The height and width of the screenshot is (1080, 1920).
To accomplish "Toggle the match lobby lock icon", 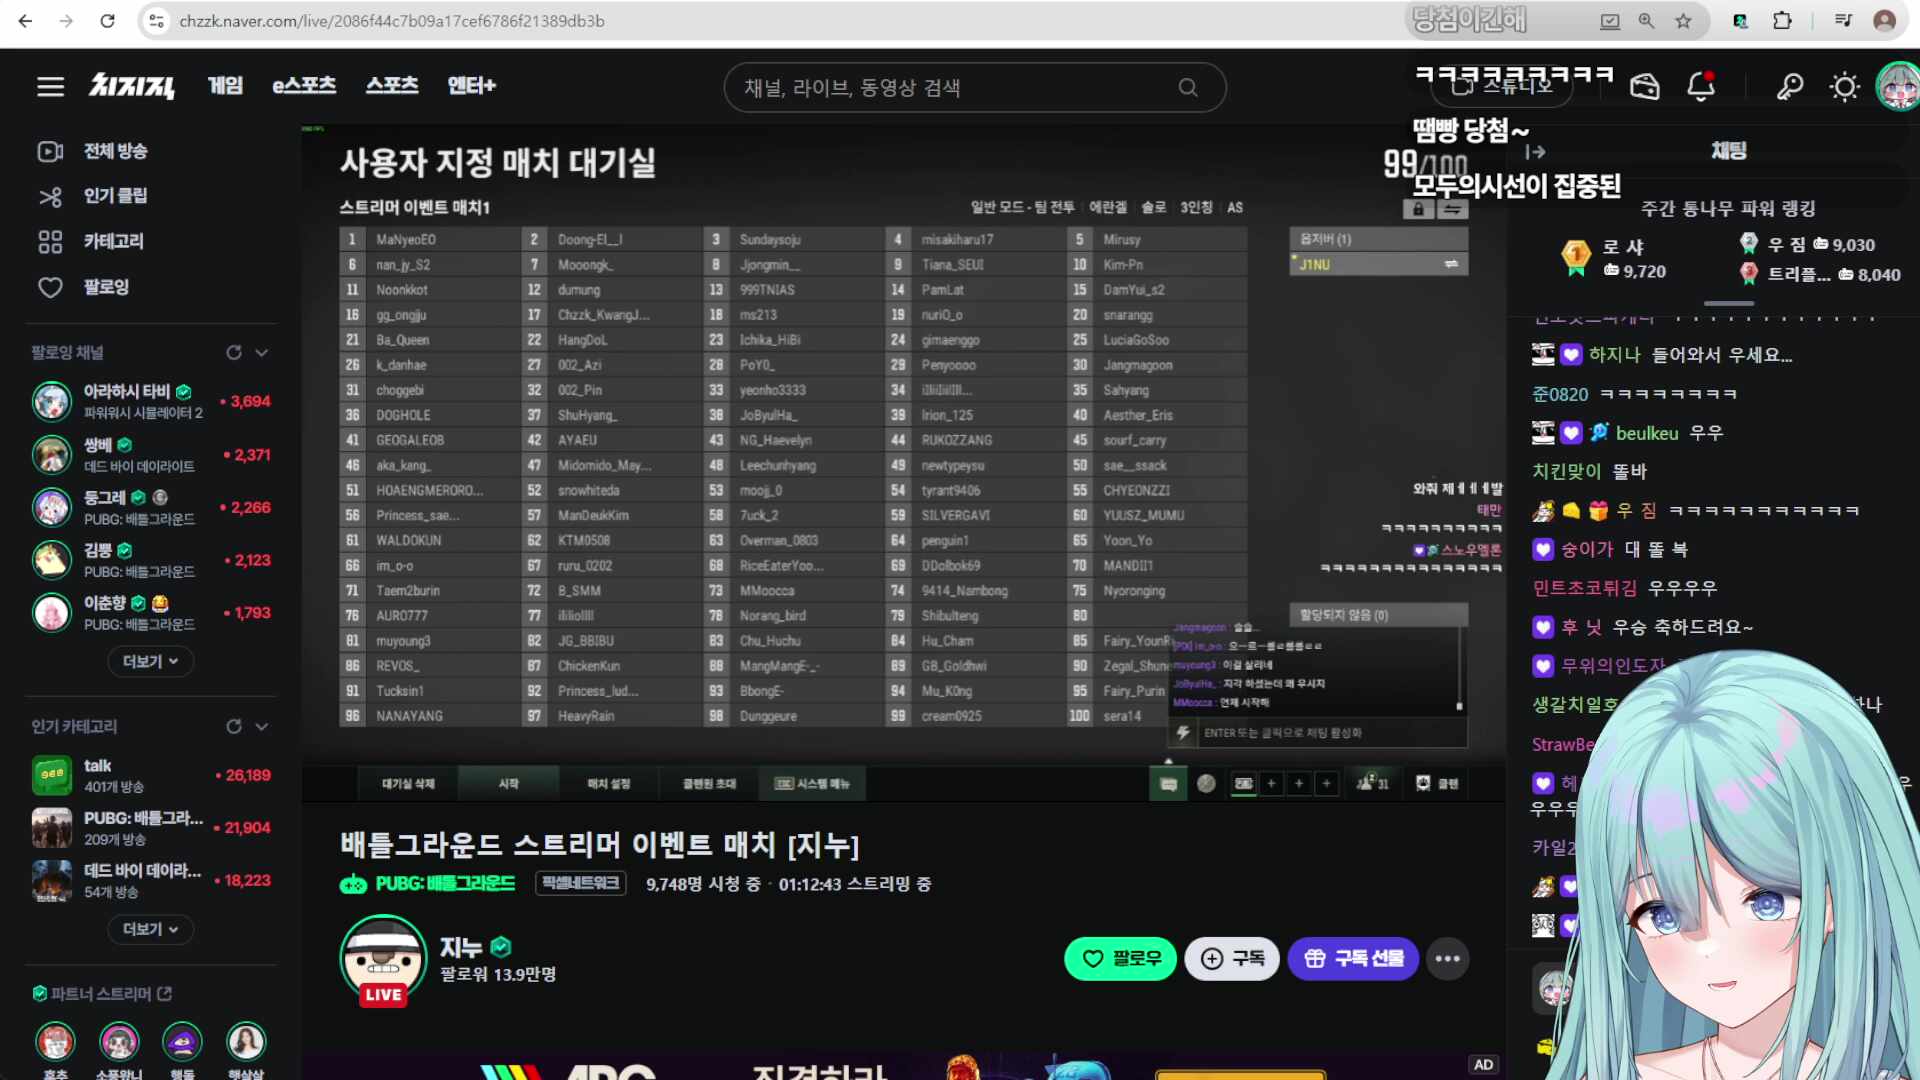I will (1419, 209).
